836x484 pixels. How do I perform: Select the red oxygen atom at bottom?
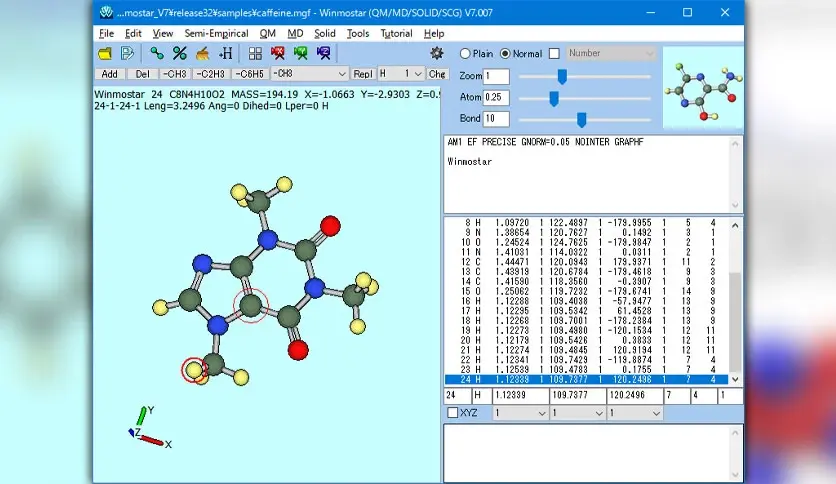[x=298, y=350]
